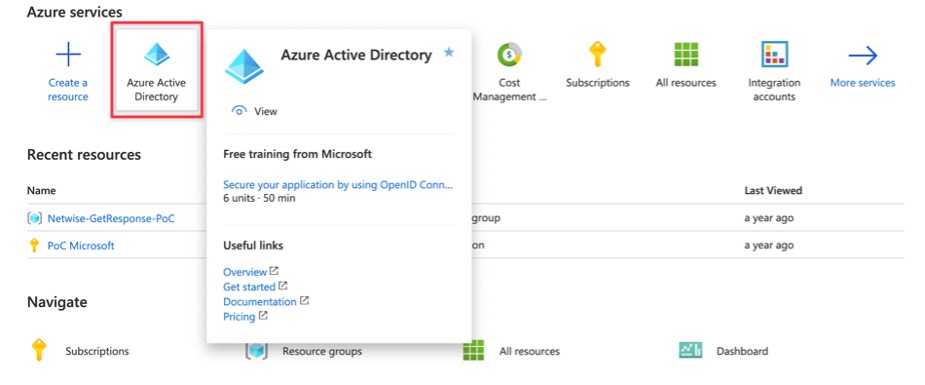Click the Resource groups cube icon in Navigate
The image size is (925, 385).
[x=257, y=350]
